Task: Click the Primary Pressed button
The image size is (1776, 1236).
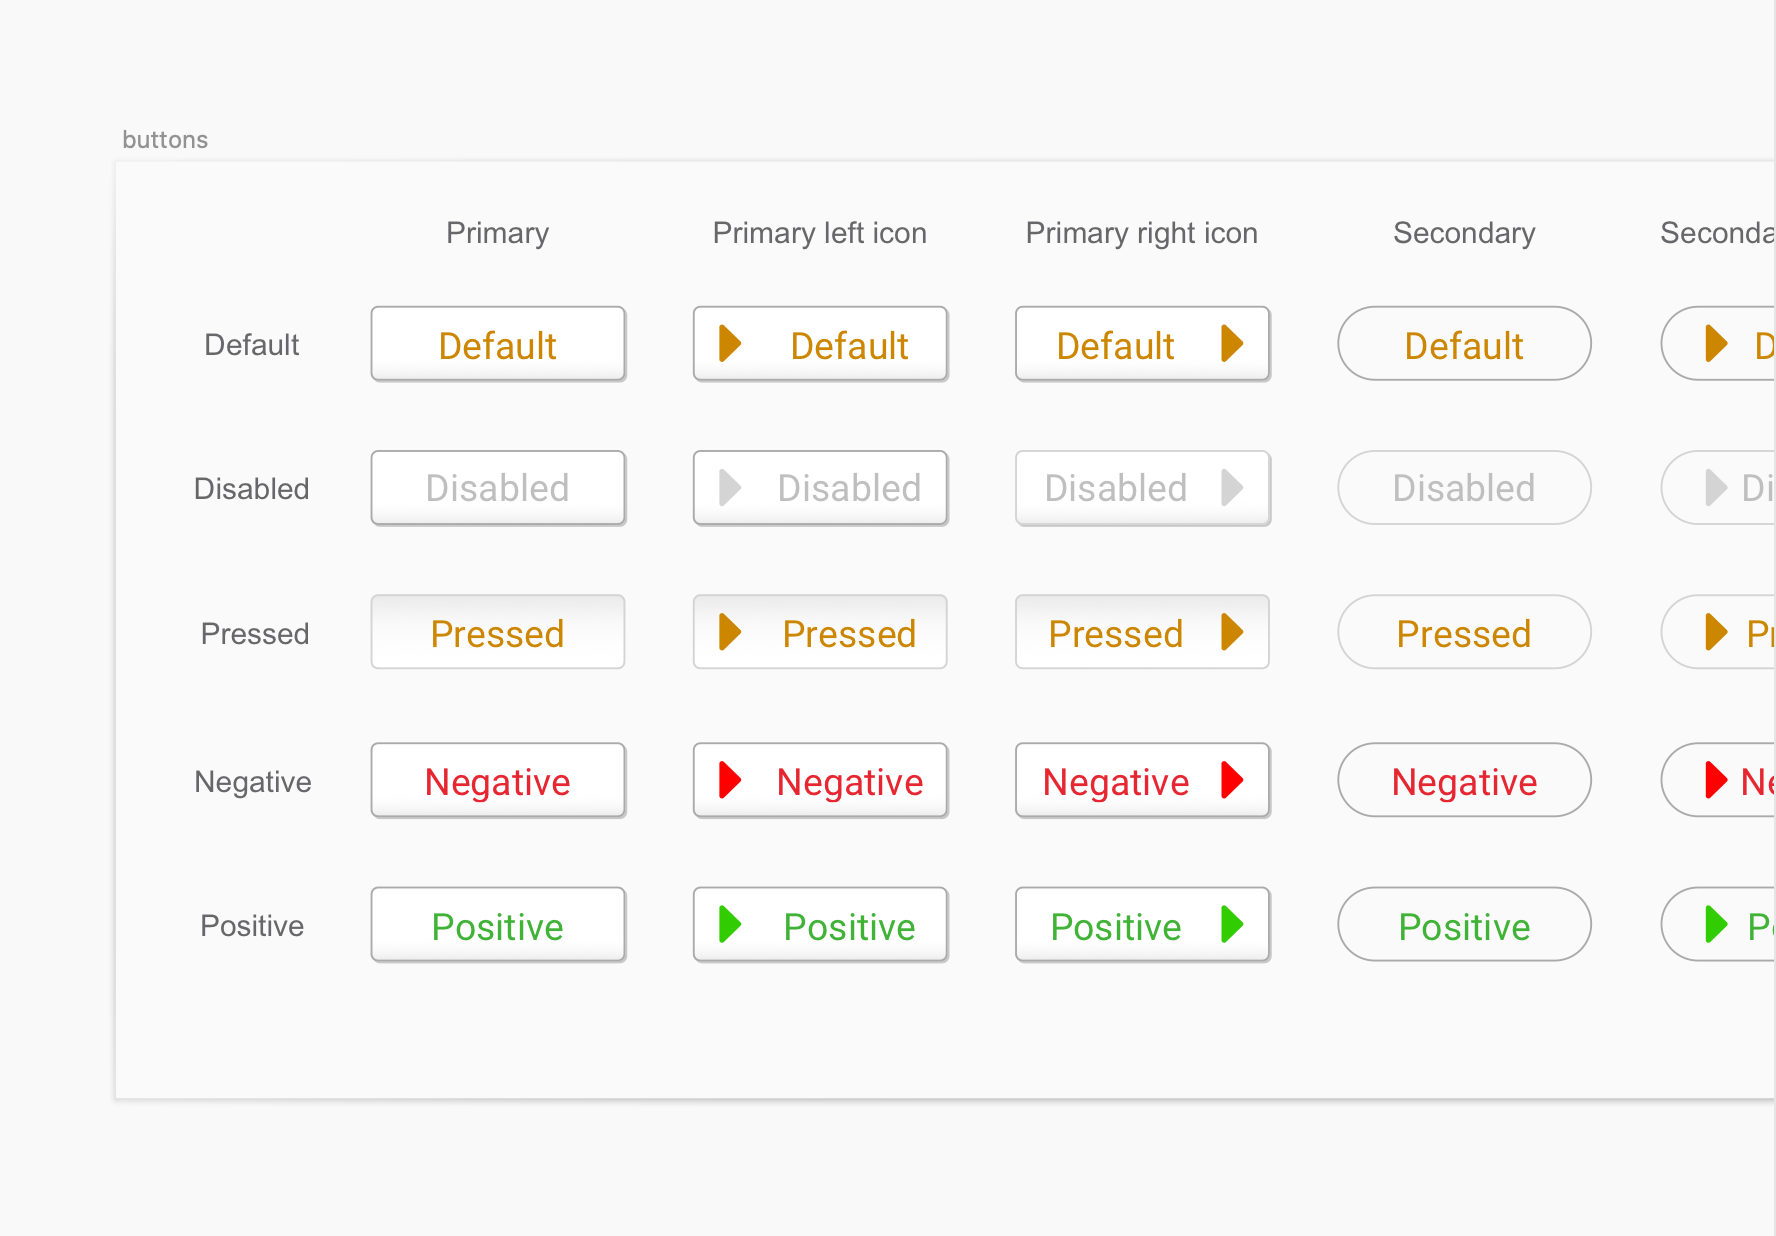Action: (498, 632)
